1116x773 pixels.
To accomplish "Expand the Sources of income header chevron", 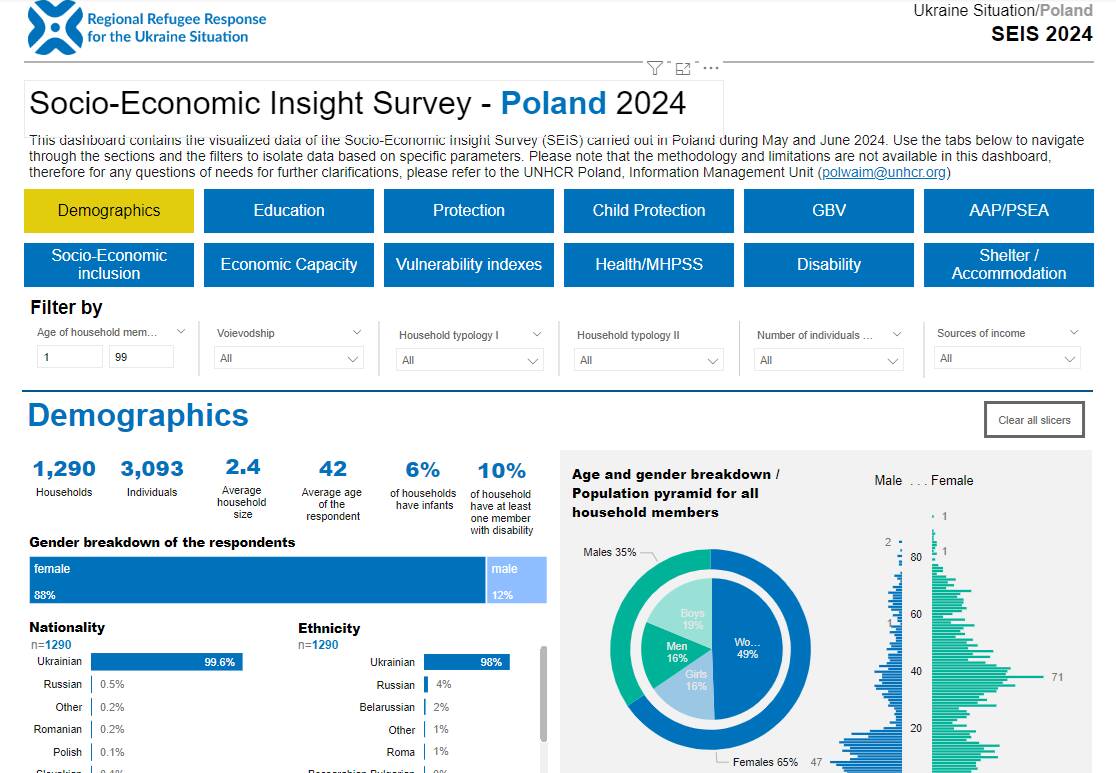I will pos(1075,332).
